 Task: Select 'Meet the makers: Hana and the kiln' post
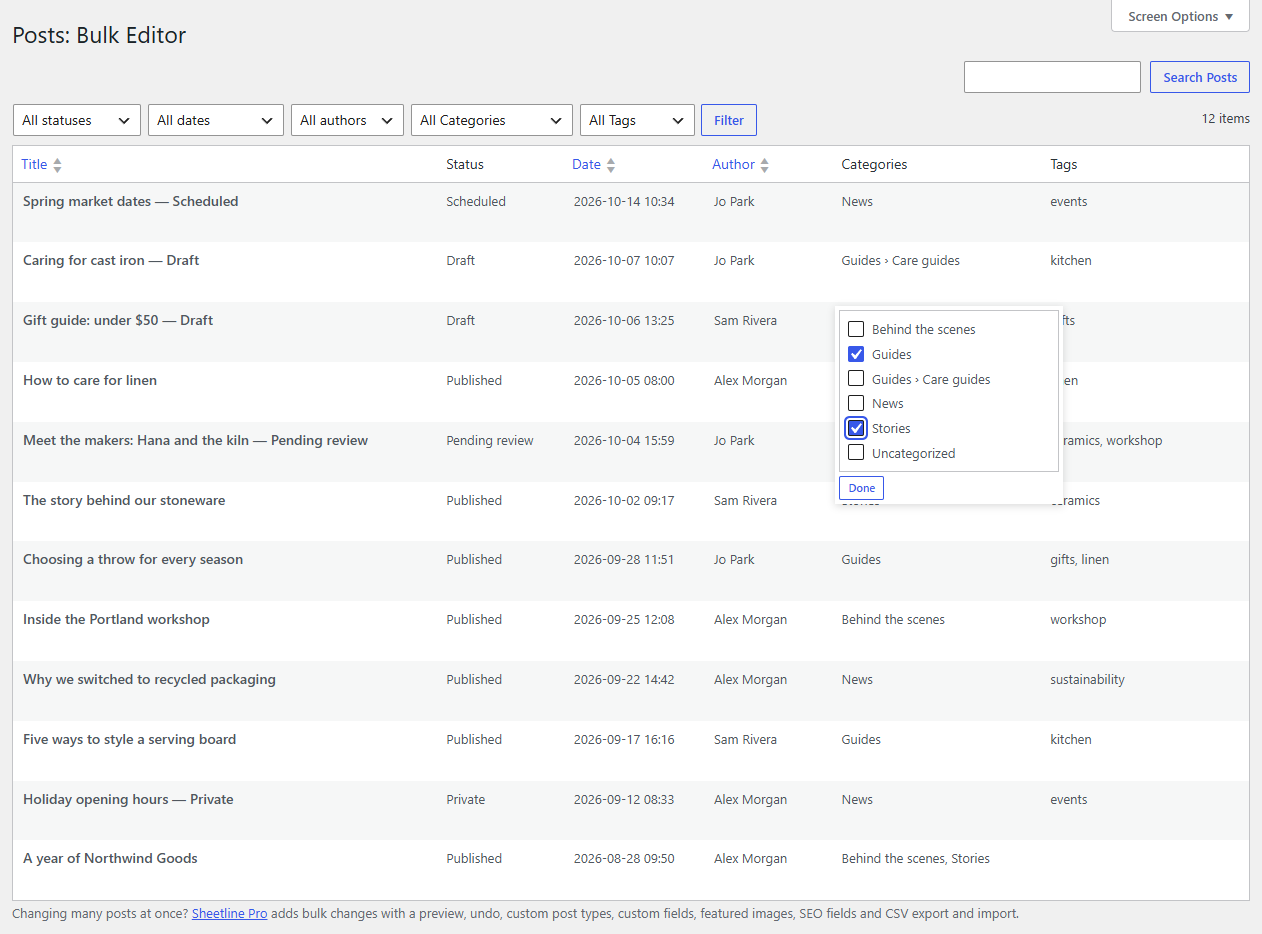click(195, 440)
